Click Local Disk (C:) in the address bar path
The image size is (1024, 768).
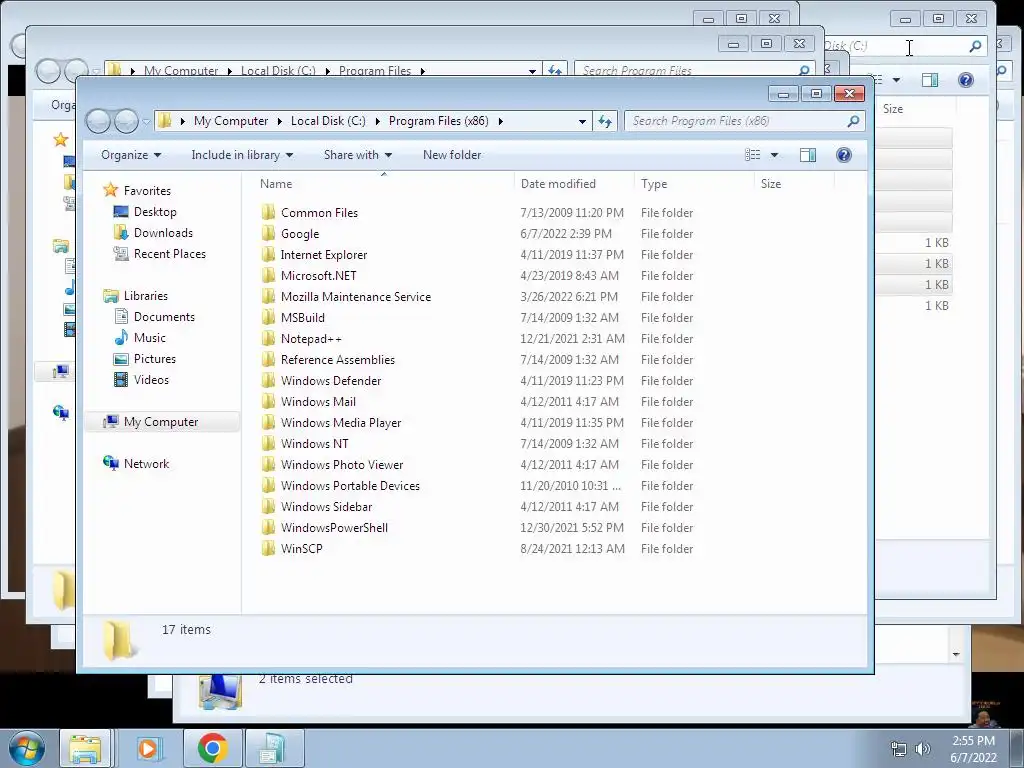pos(328,121)
